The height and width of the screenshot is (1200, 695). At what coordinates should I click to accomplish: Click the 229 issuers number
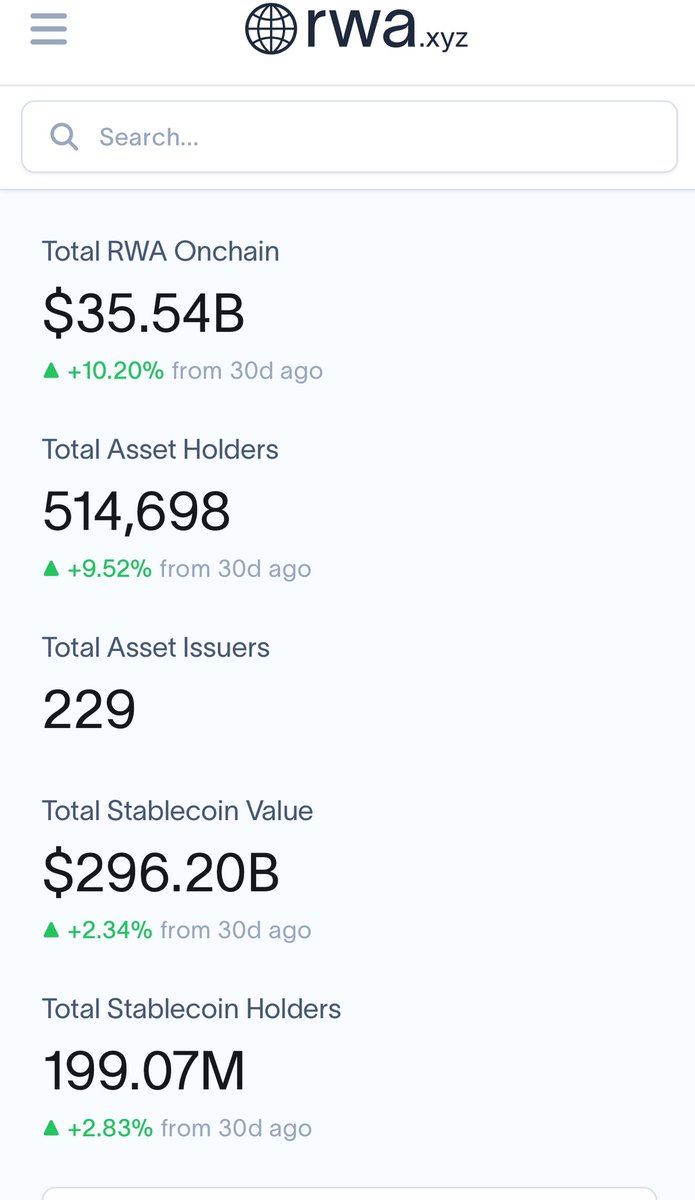(89, 710)
